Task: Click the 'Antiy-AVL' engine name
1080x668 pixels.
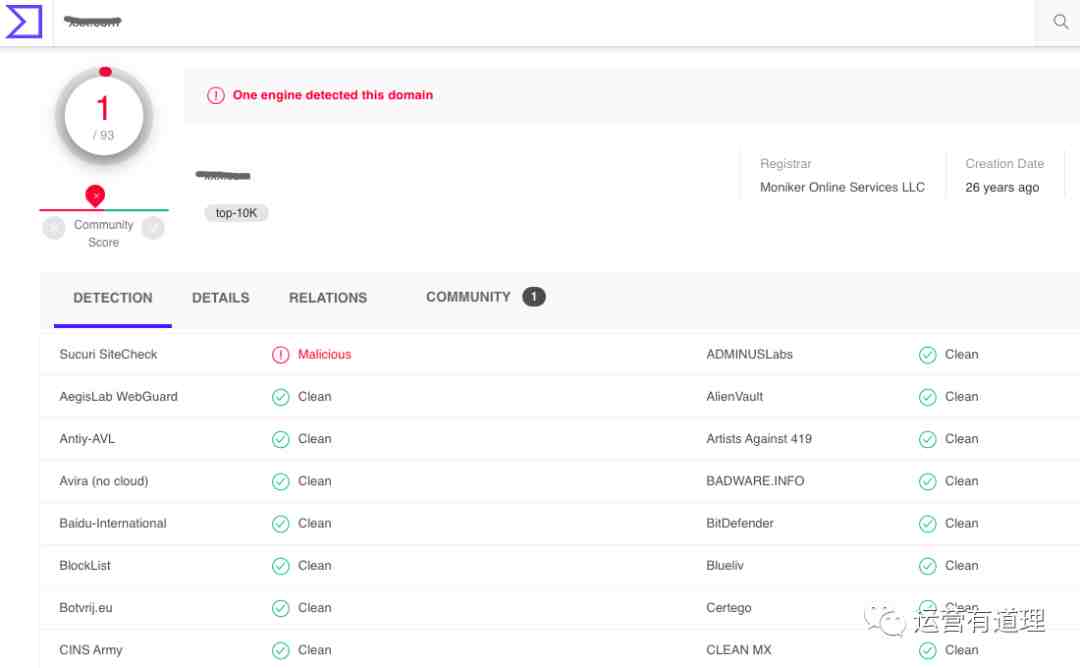Action: (x=87, y=439)
